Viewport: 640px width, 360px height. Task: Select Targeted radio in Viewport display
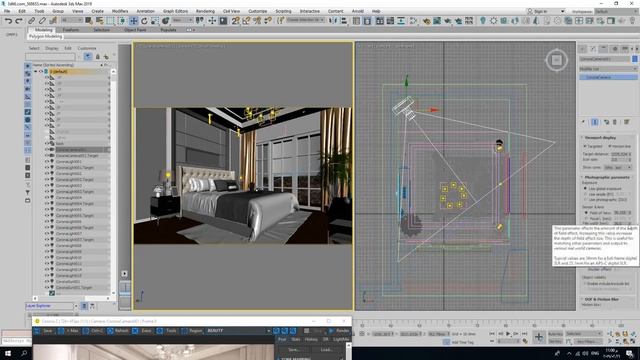pyautogui.click(x=585, y=146)
